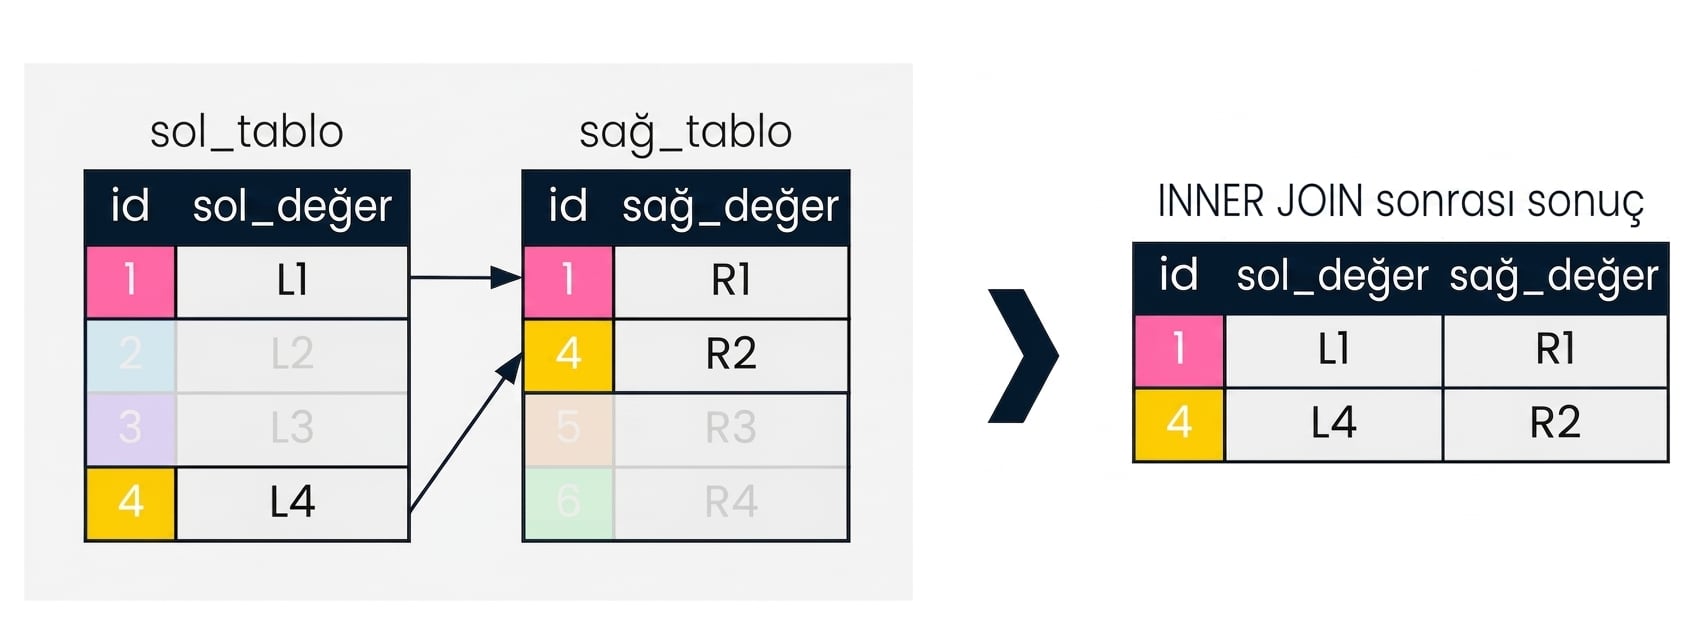Select the L1 cell in sol_tablo
This screenshot has height=624, width=1707.
[292, 281]
